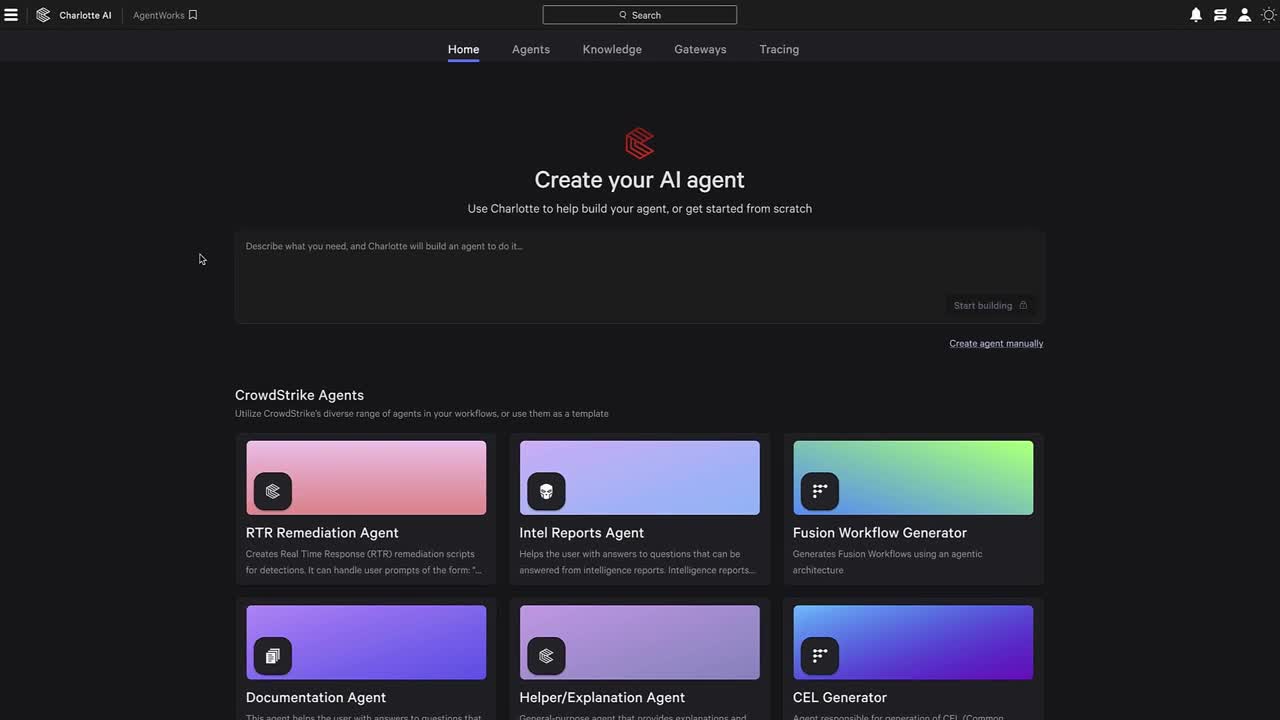
Task: Go to the Tracing tab
Action: 779,49
